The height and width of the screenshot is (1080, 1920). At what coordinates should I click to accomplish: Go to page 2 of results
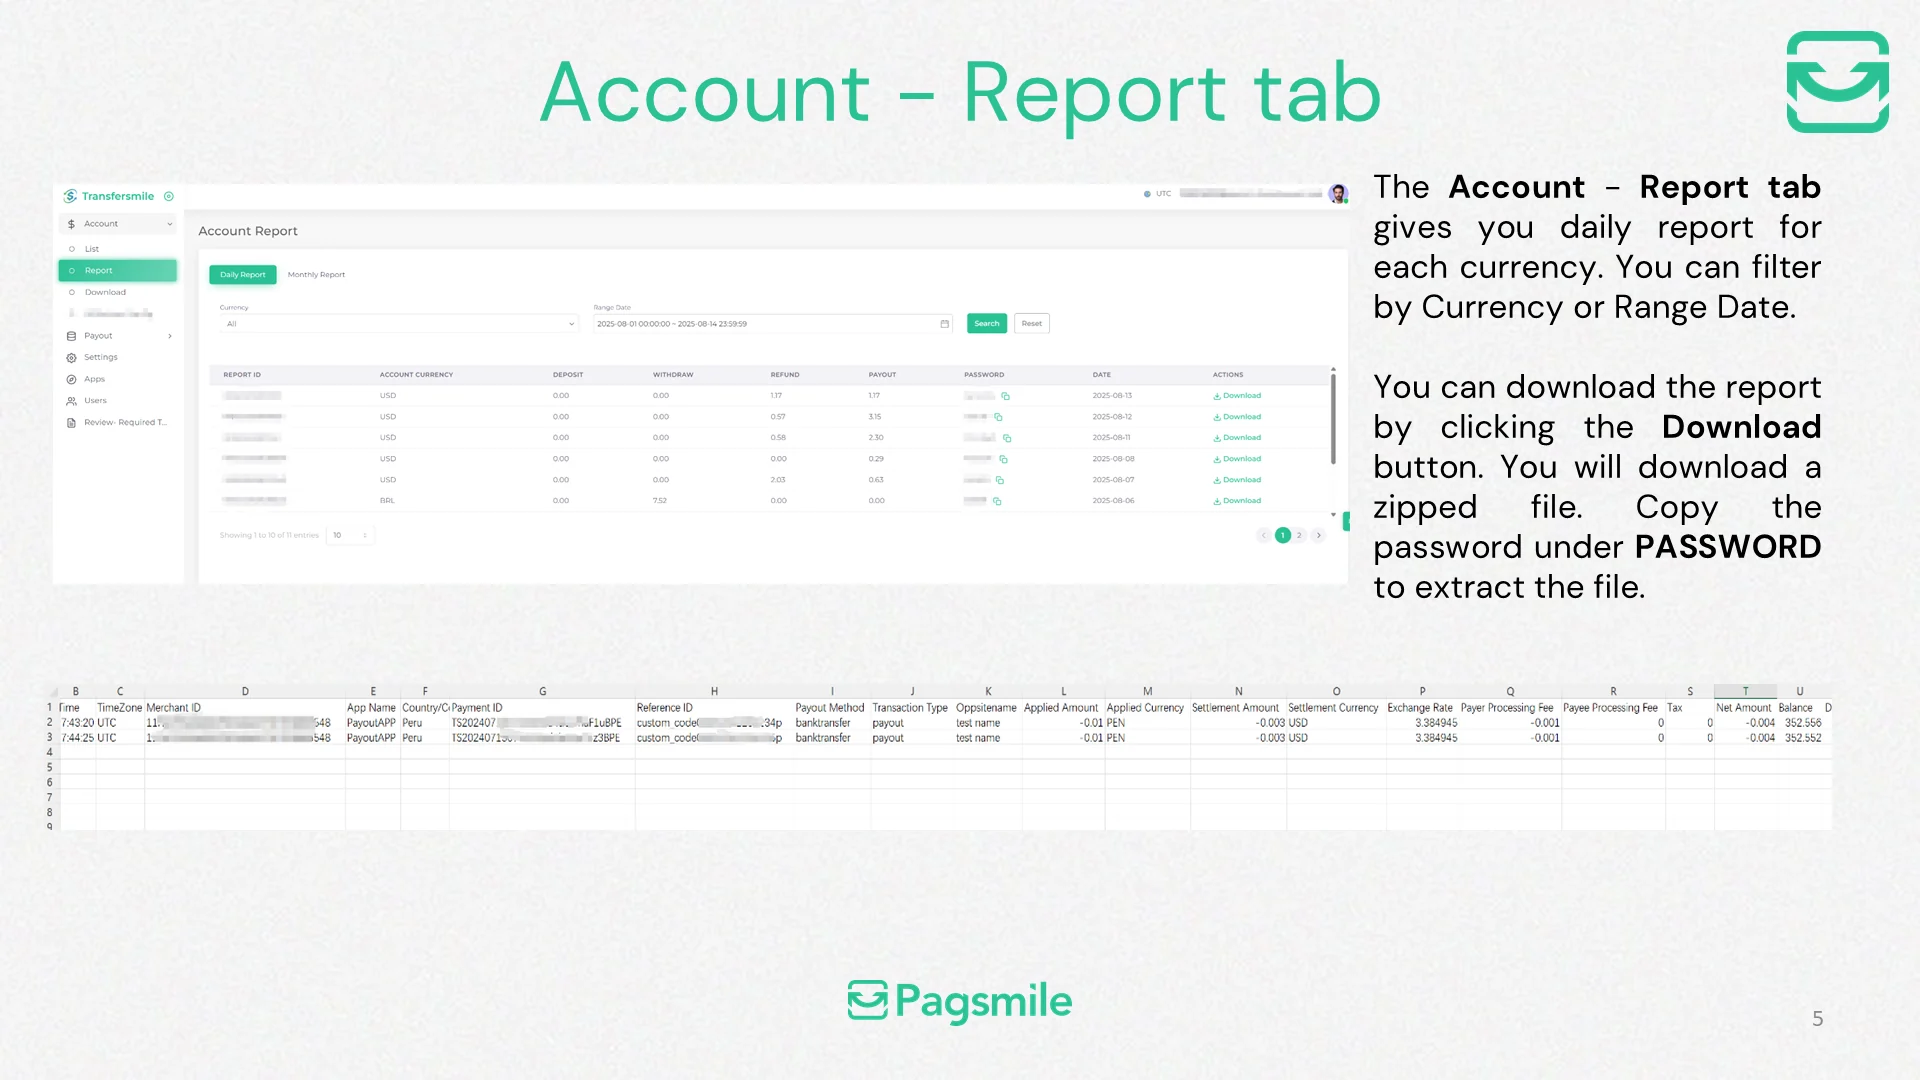point(1300,535)
